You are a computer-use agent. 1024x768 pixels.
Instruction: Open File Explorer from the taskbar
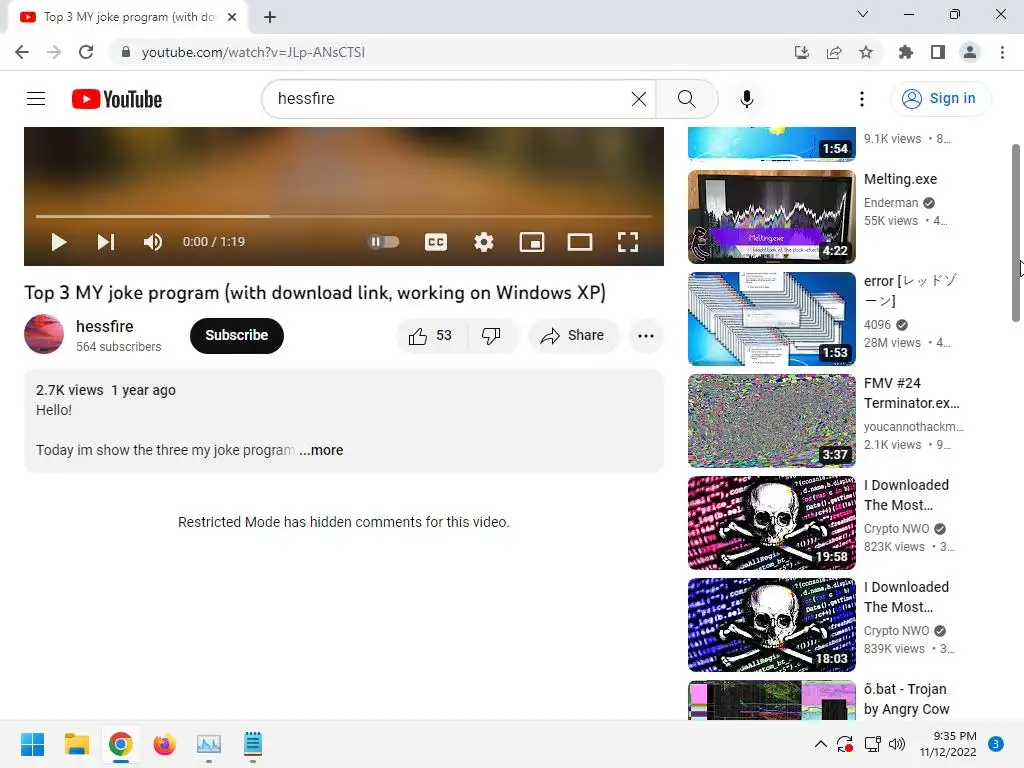click(x=76, y=744)
